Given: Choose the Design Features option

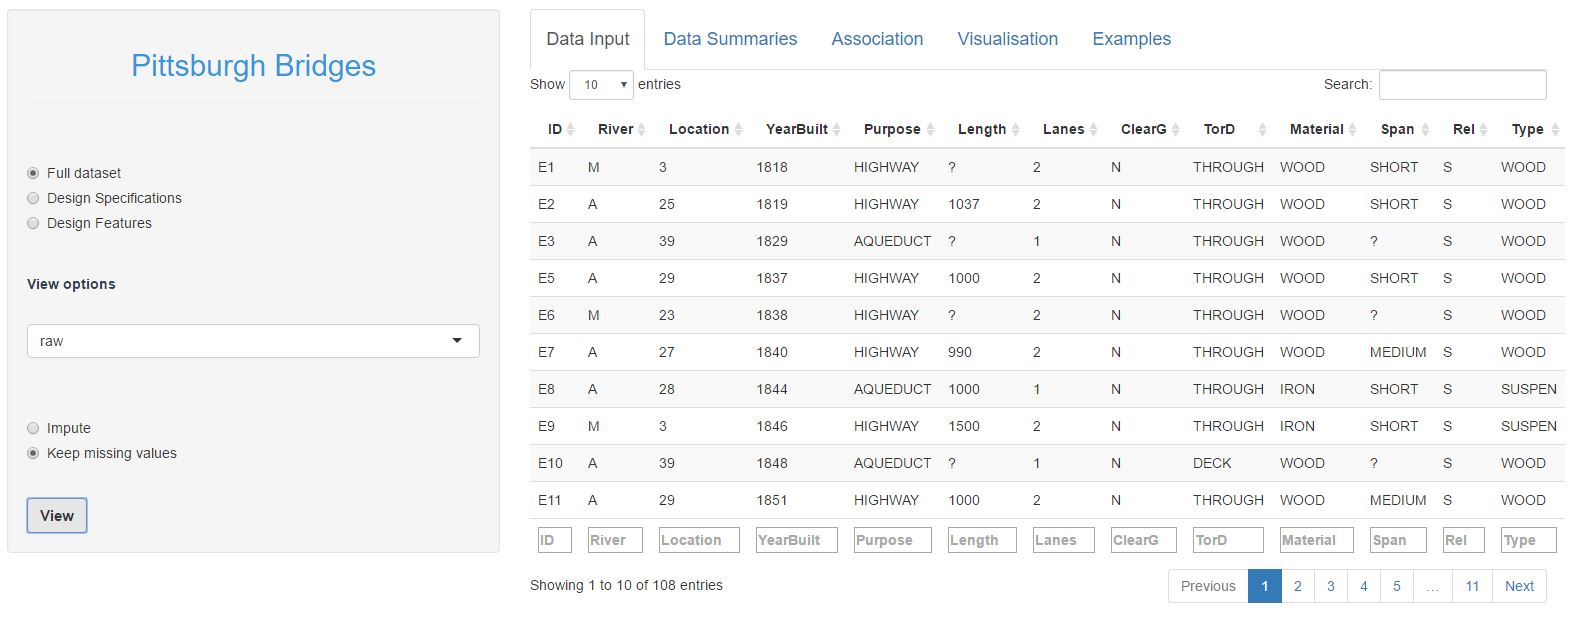Looking at the screenshot, I should pyautogui.click(x=34, y=223).
